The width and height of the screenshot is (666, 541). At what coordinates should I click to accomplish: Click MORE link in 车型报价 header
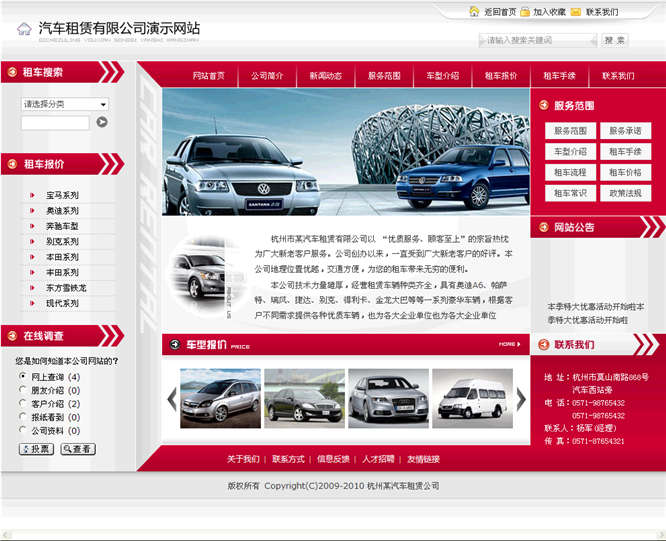(x=510, y=345)
